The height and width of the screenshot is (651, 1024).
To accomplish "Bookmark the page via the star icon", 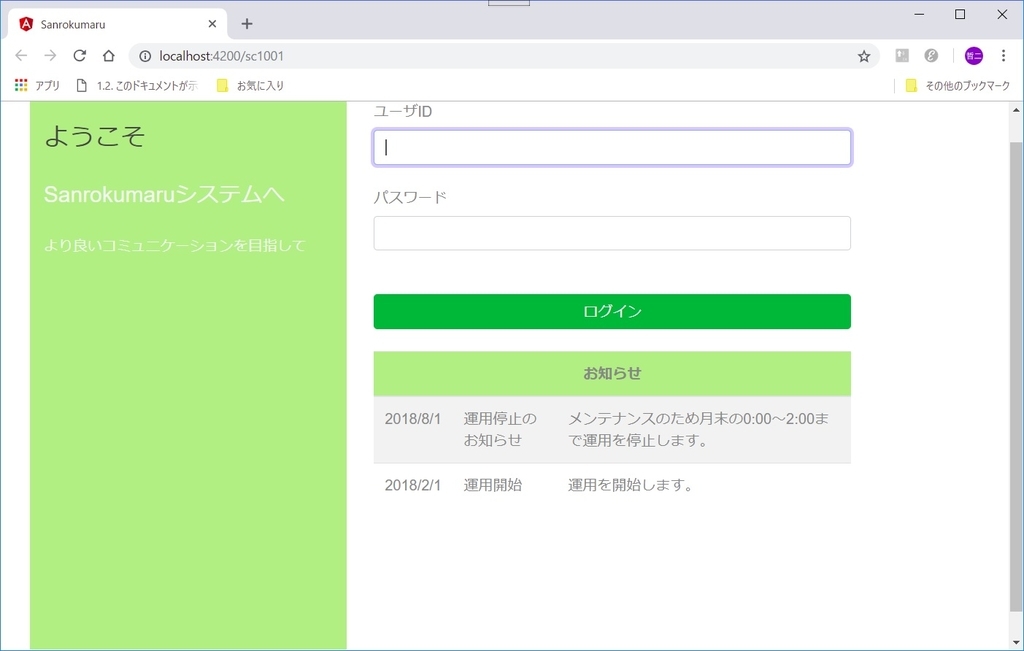I will [863, 56].
